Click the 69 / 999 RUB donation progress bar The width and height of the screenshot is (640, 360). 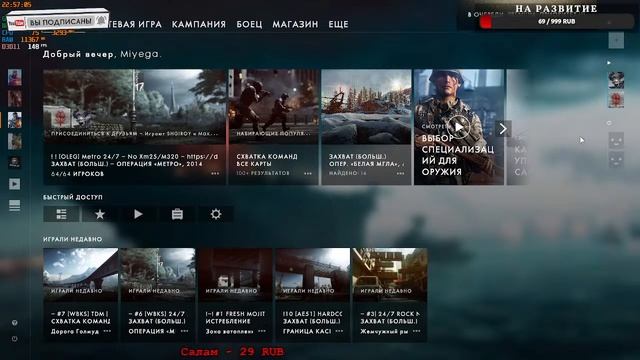[556, 22]
